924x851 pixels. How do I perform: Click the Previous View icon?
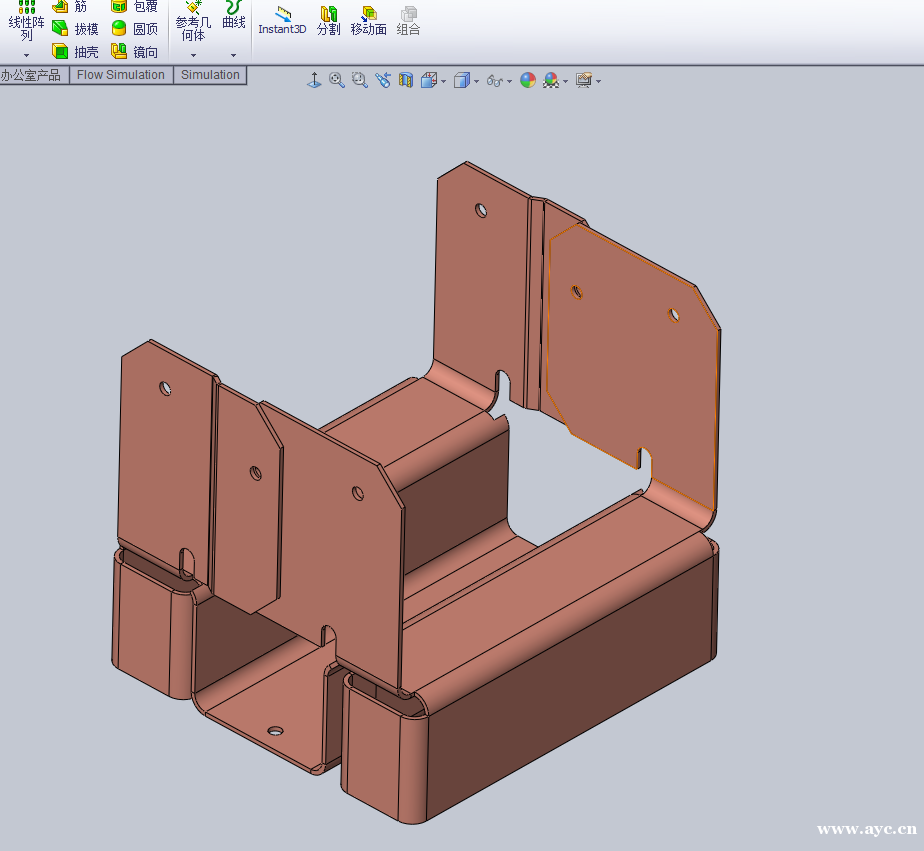coord(383,80)
